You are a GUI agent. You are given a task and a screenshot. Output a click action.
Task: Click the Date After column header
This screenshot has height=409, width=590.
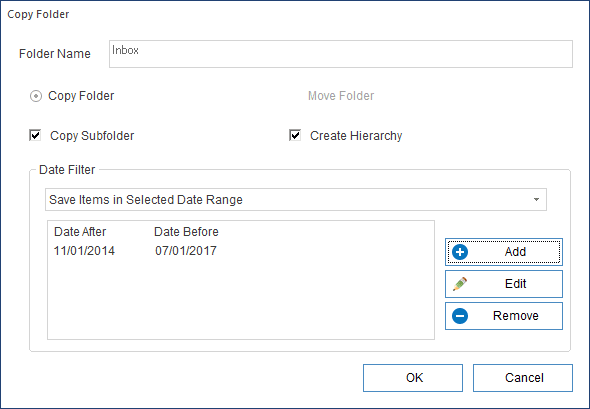click(x=80, y=232)
